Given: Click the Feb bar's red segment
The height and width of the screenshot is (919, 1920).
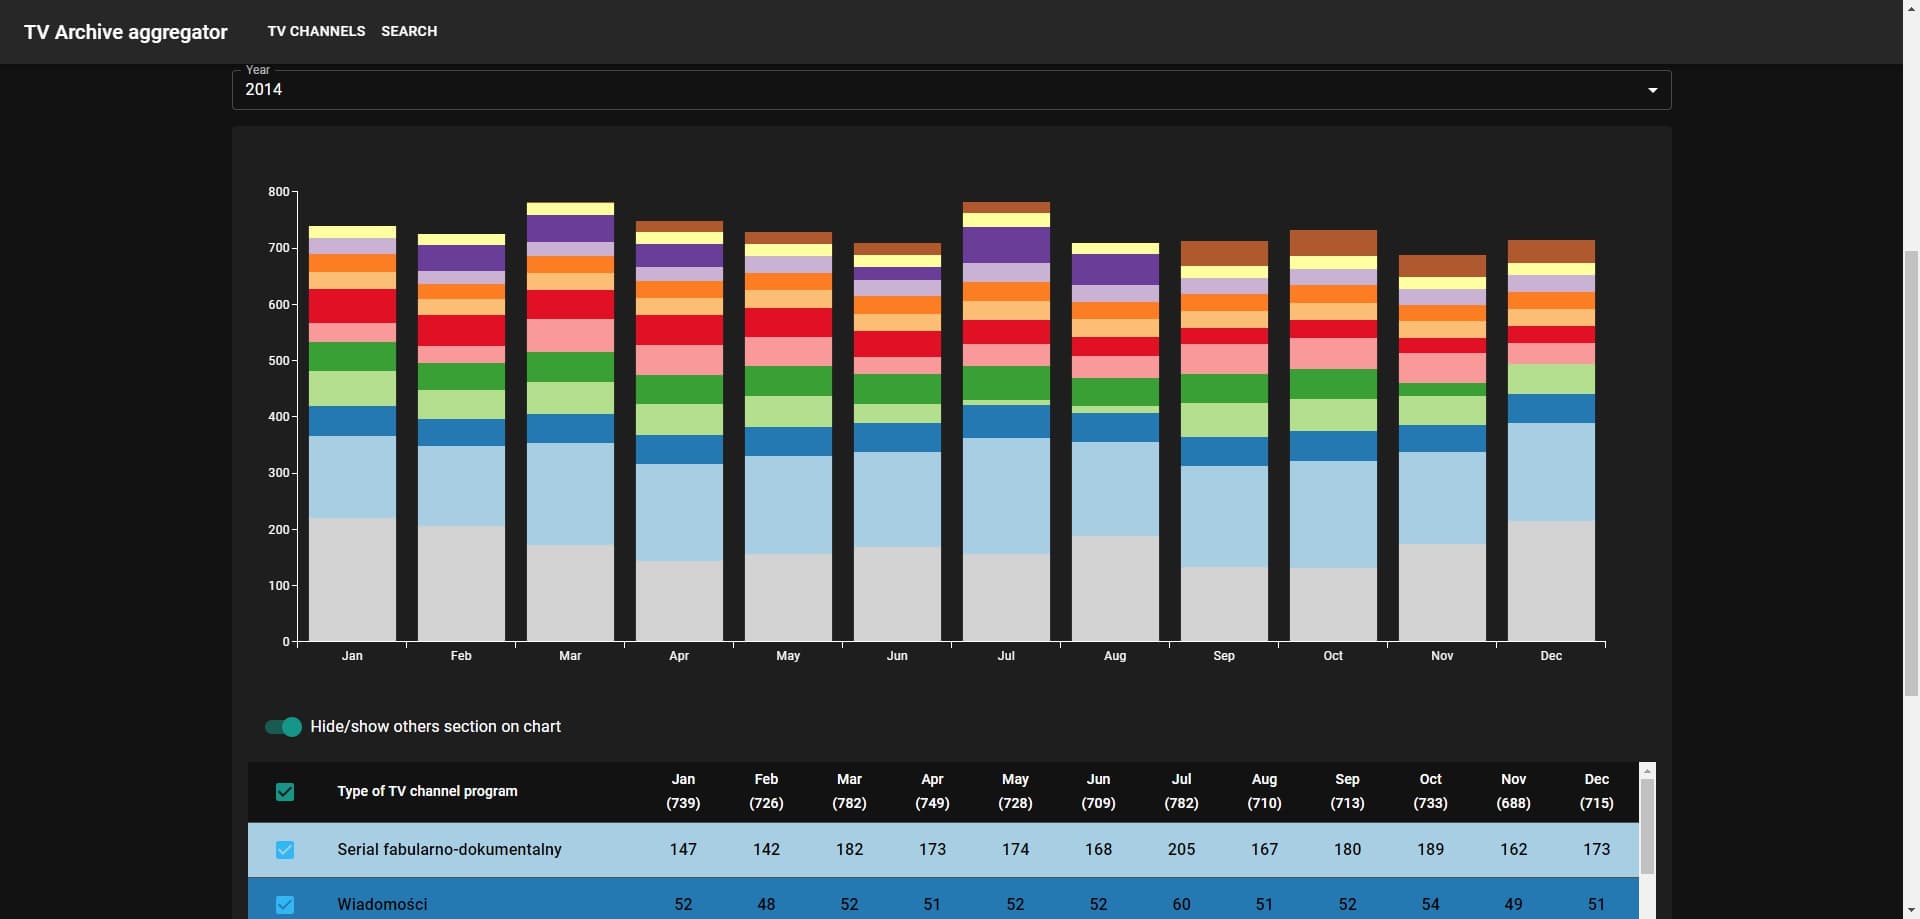Looking at the screenshot, I should coord(461,331).
